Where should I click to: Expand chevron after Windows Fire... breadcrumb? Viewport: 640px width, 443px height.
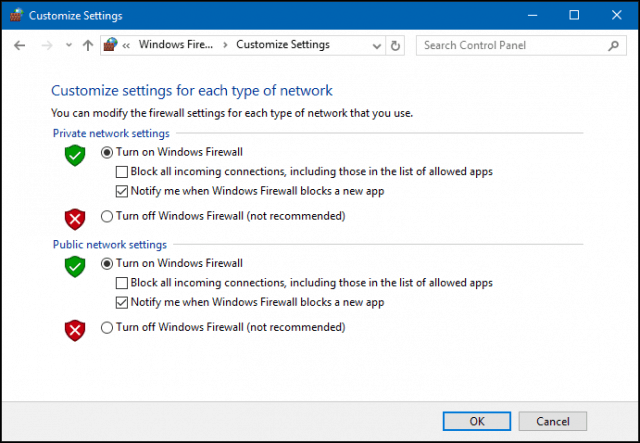[x=225, y=45]
